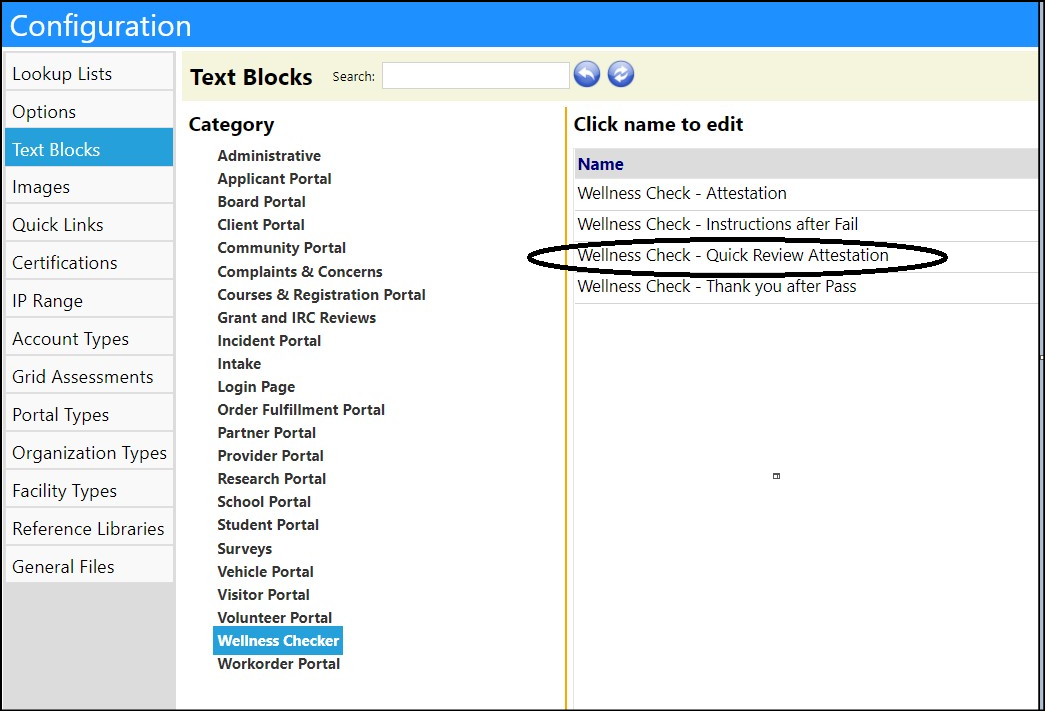Image resolution: width=1045 pixels, height=711 pixels.
Task: Select the School Portal category
Action: click(264, 501)
